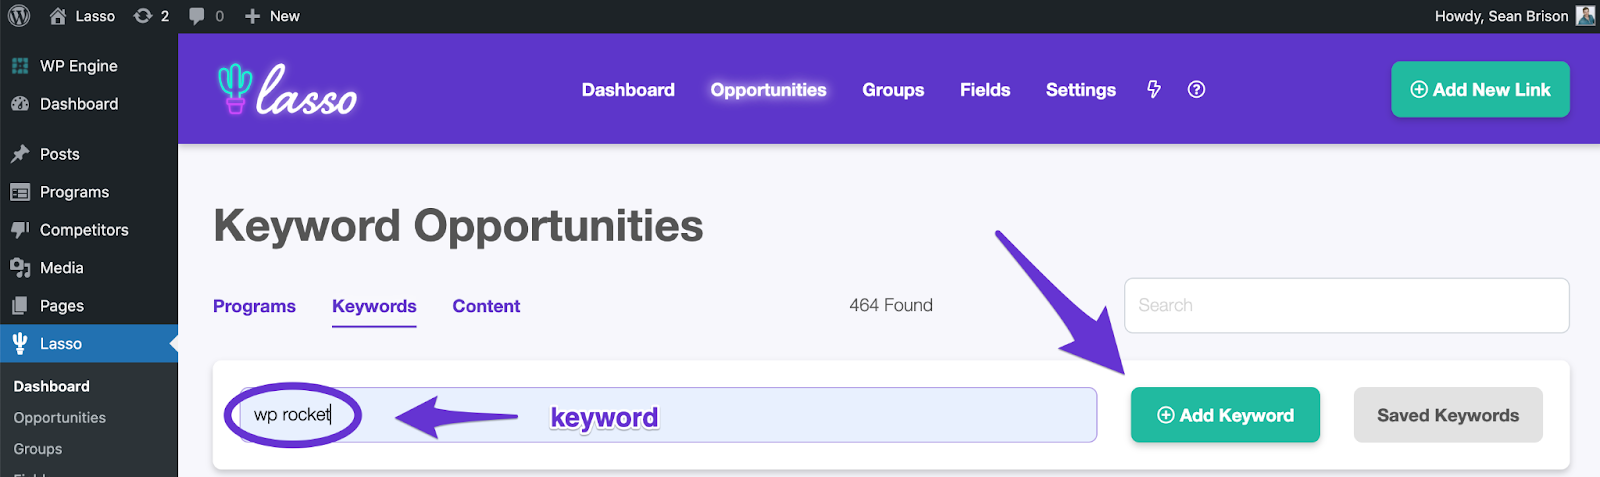Open the comments bubble icon
The image size is (1600, 477).
197,16
